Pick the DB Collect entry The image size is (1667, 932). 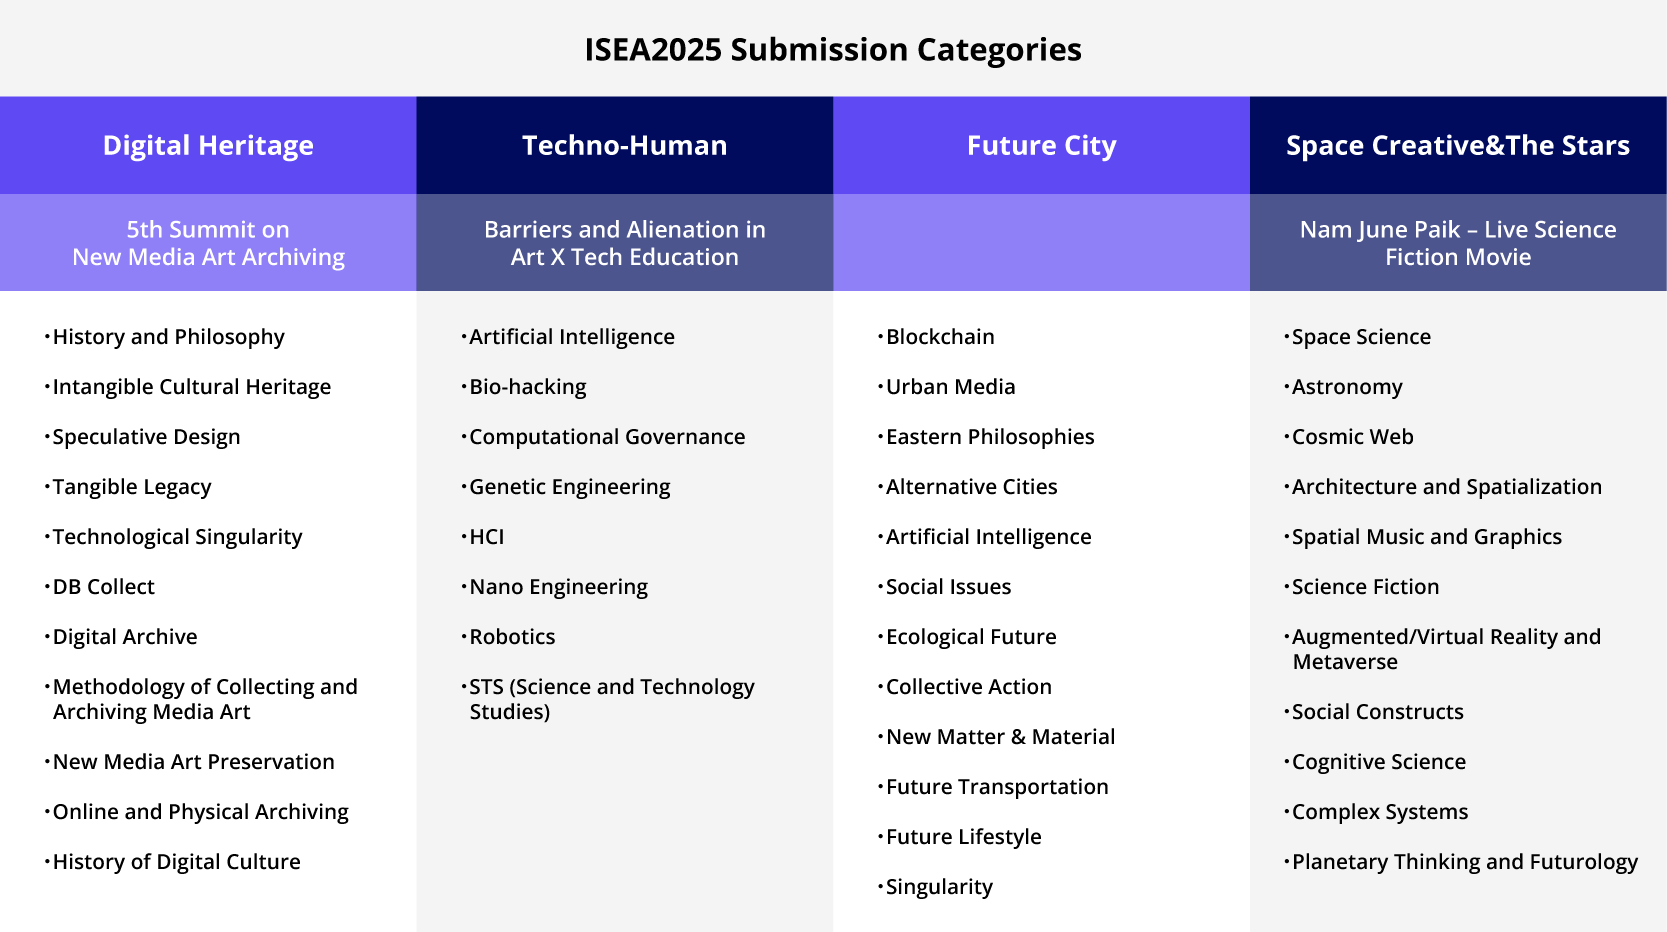(x=103, y=587)
